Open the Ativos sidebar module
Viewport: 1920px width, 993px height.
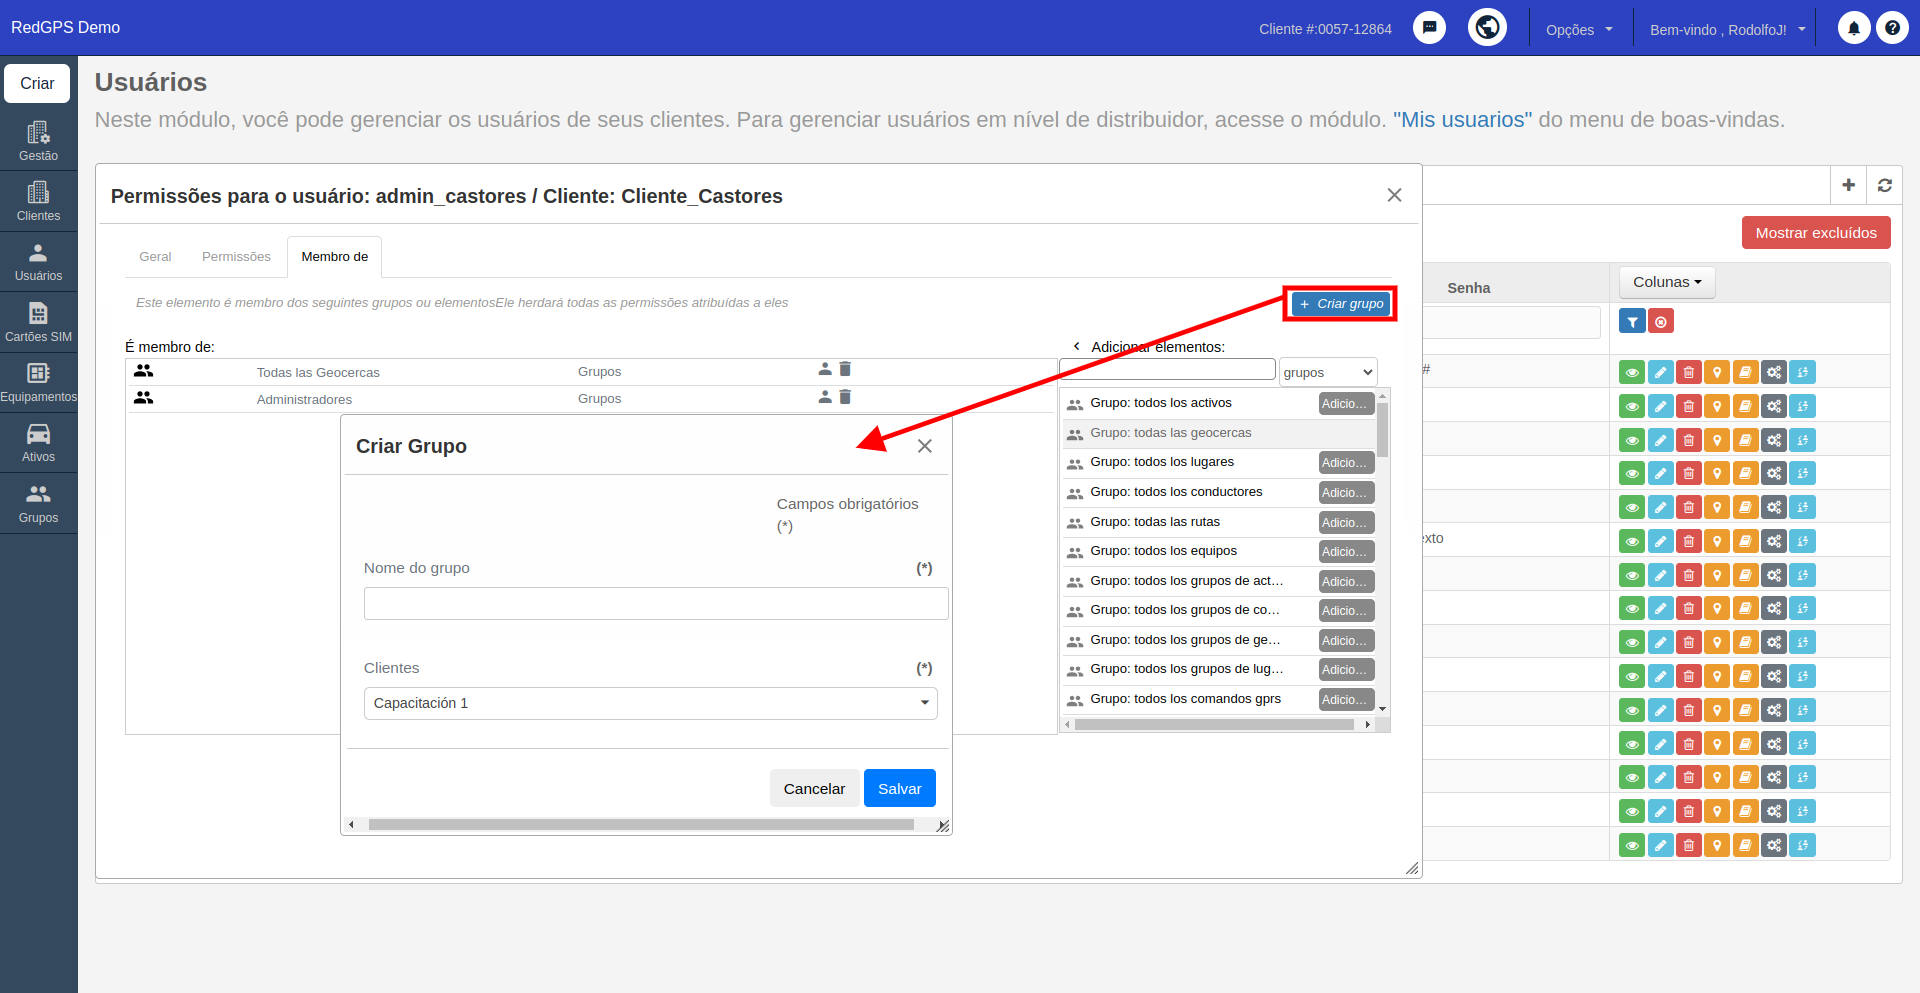[x=38, y=443]
